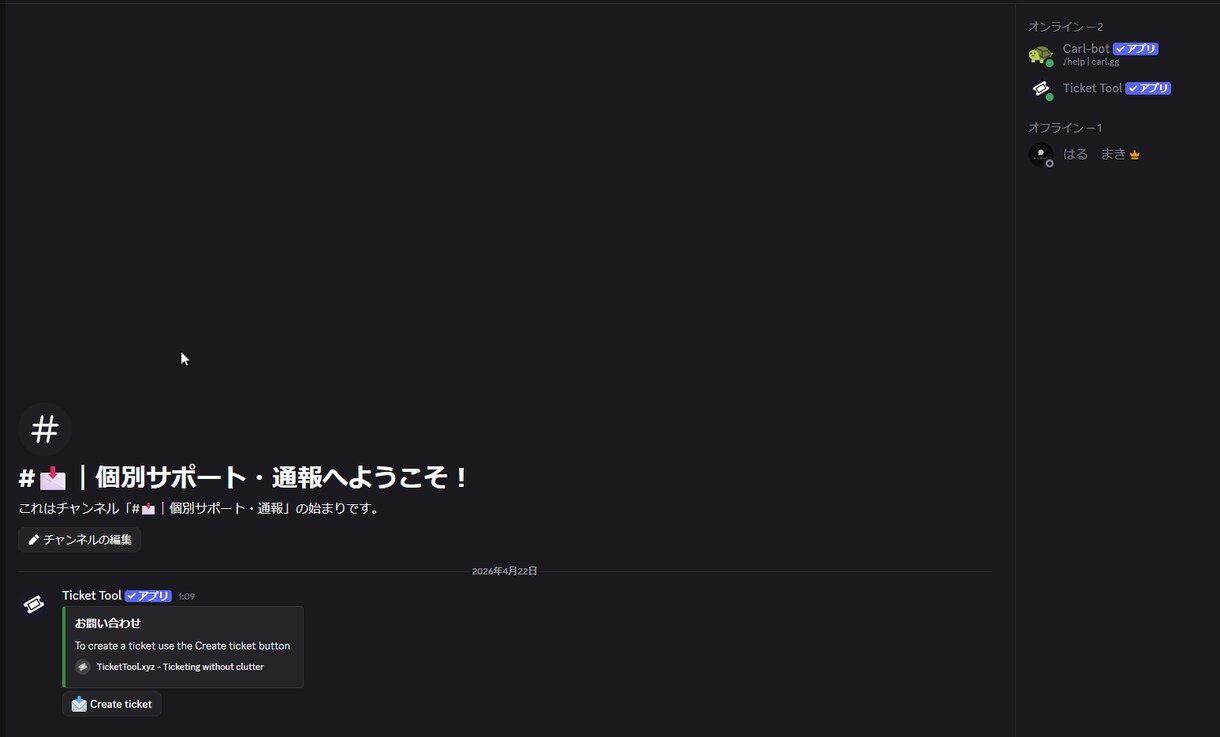Click the channel welcome heading 個別サポート・通報へようこそ！
This screenshot has width=1220, height=737.
click(244, 478)
